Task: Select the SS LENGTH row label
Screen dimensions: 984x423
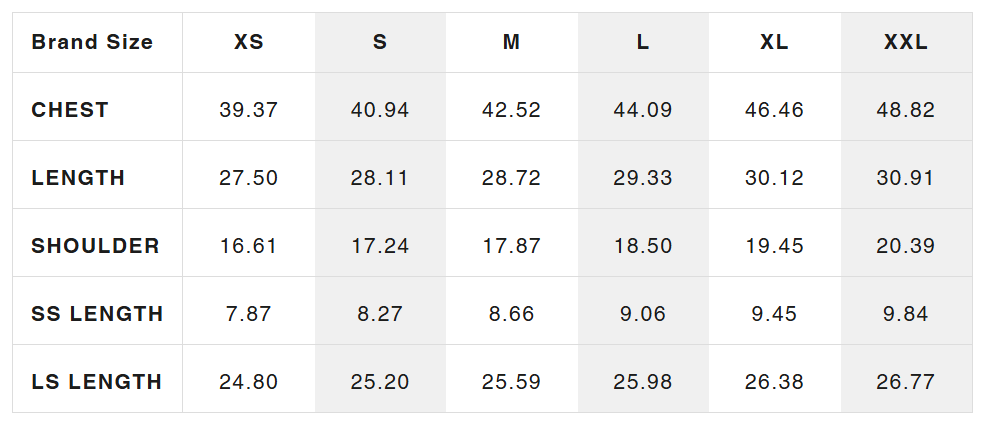Action: coord(97,313)
